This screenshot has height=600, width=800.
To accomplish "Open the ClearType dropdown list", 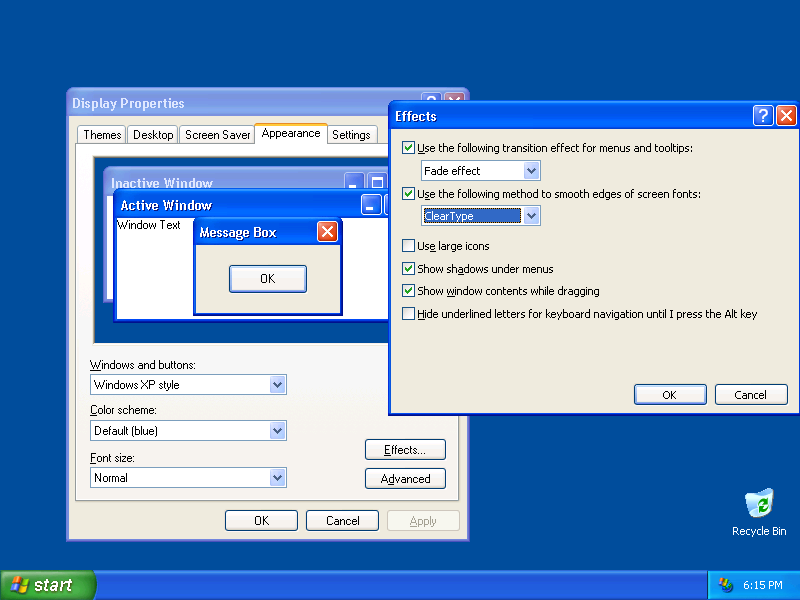I will click(x=531, y=216).
